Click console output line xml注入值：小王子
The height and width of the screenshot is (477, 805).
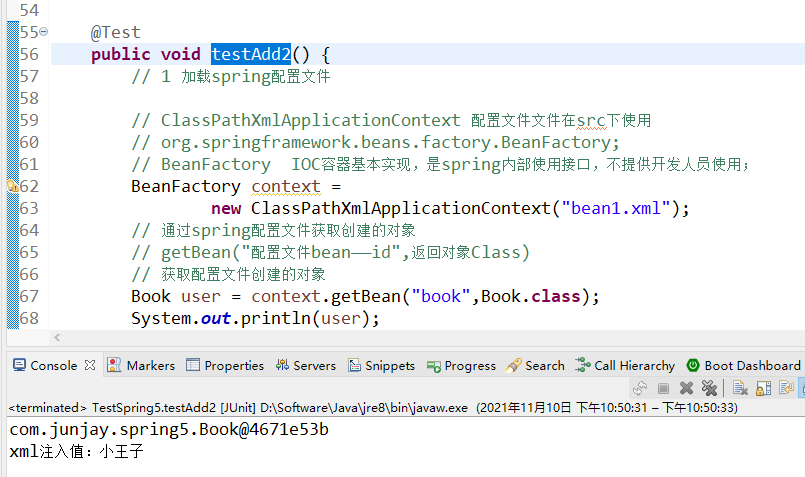[x=76, y=451]
